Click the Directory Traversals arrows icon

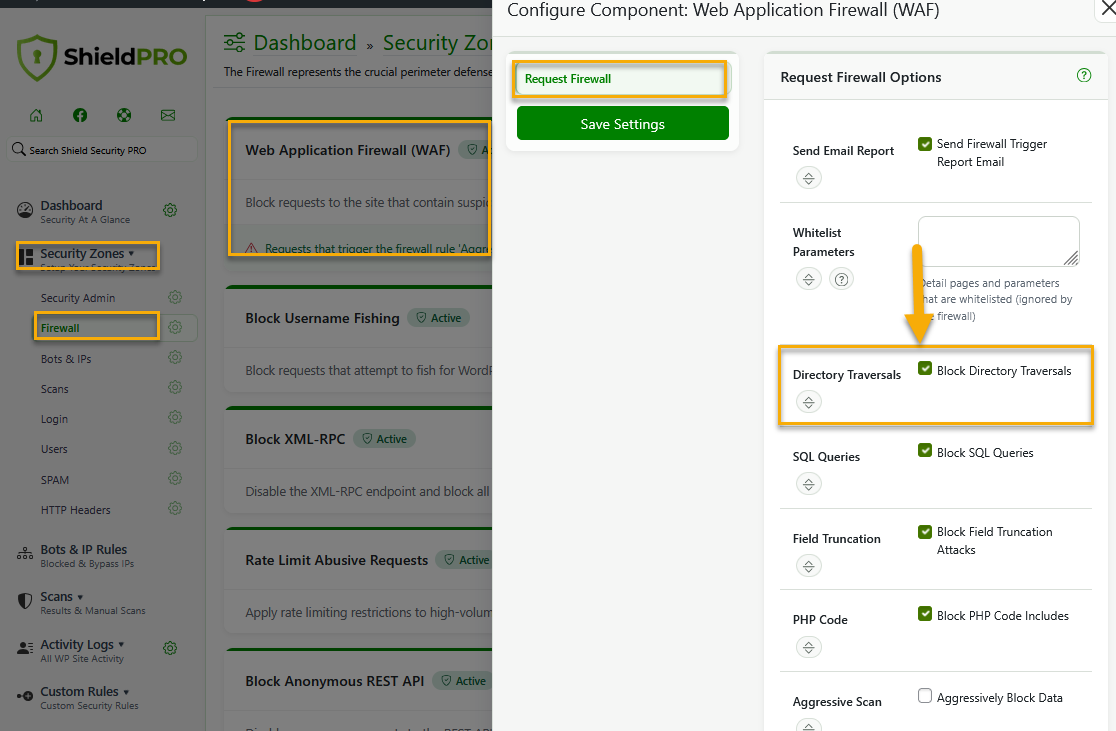809,402
